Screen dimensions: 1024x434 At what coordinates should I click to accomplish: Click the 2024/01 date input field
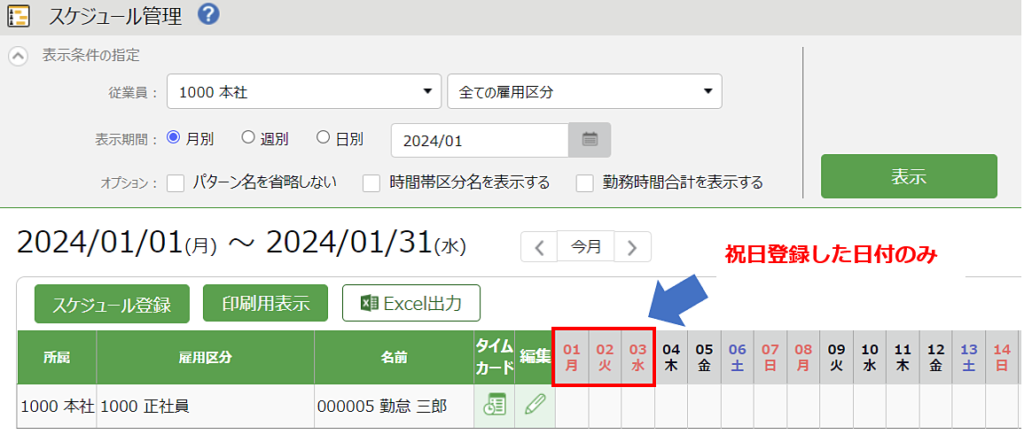coord(479,141)
